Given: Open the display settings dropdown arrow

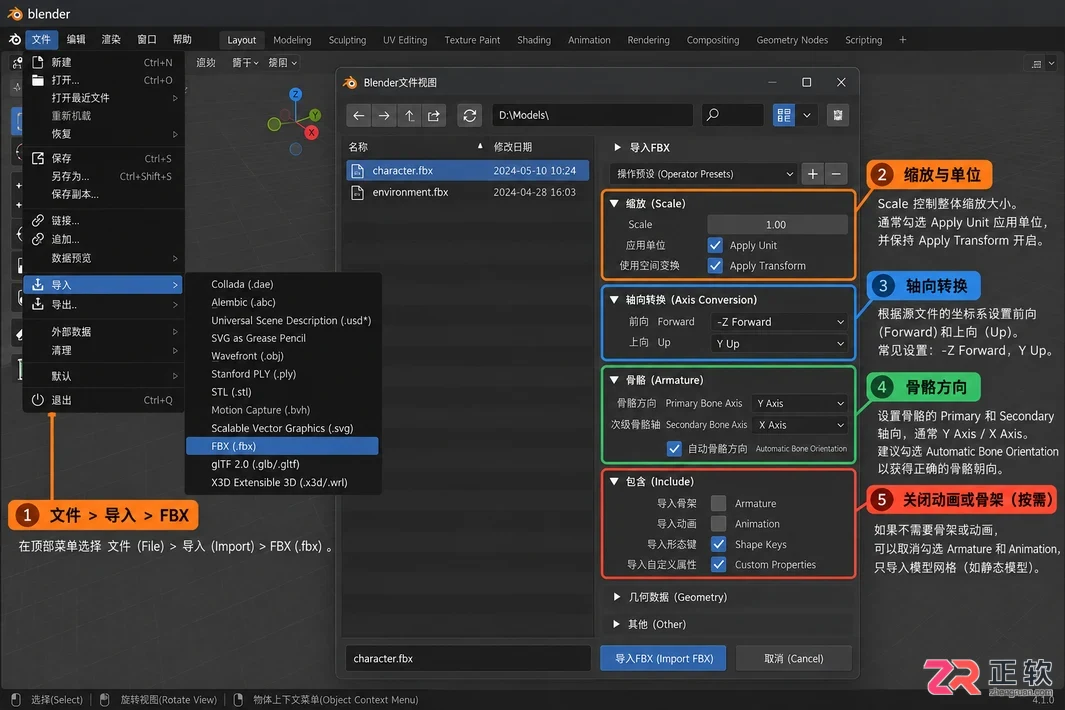Looking at the screenshot, I should (x=807, y=116).
